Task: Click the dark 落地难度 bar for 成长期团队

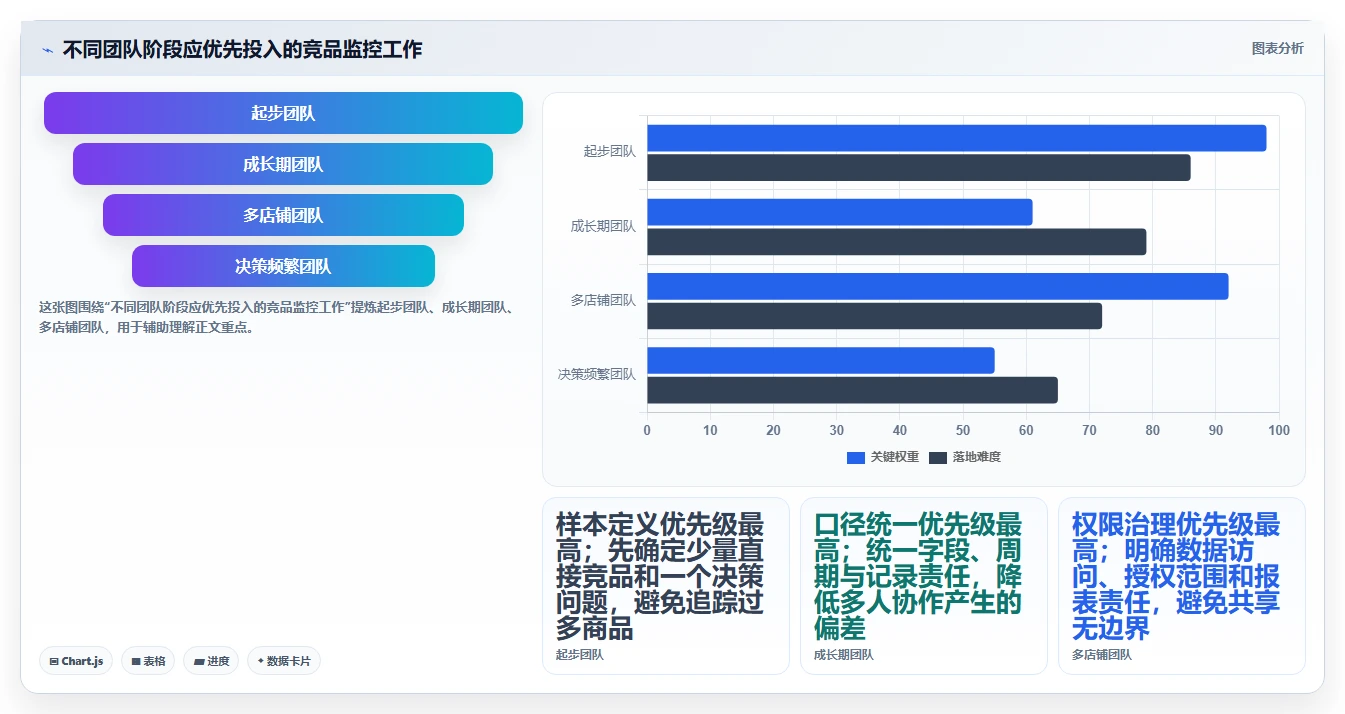Action: (x=896, y=242)
